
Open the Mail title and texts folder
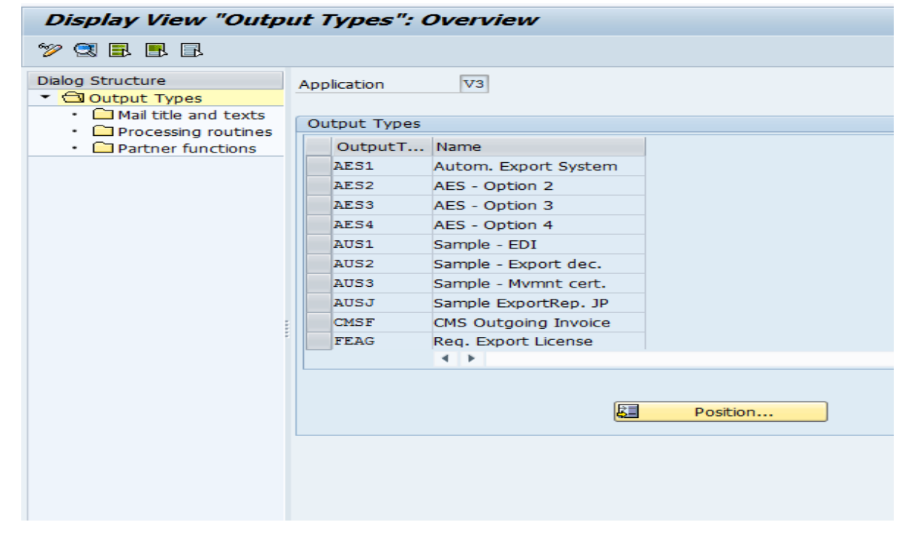[x=190, y=115]
